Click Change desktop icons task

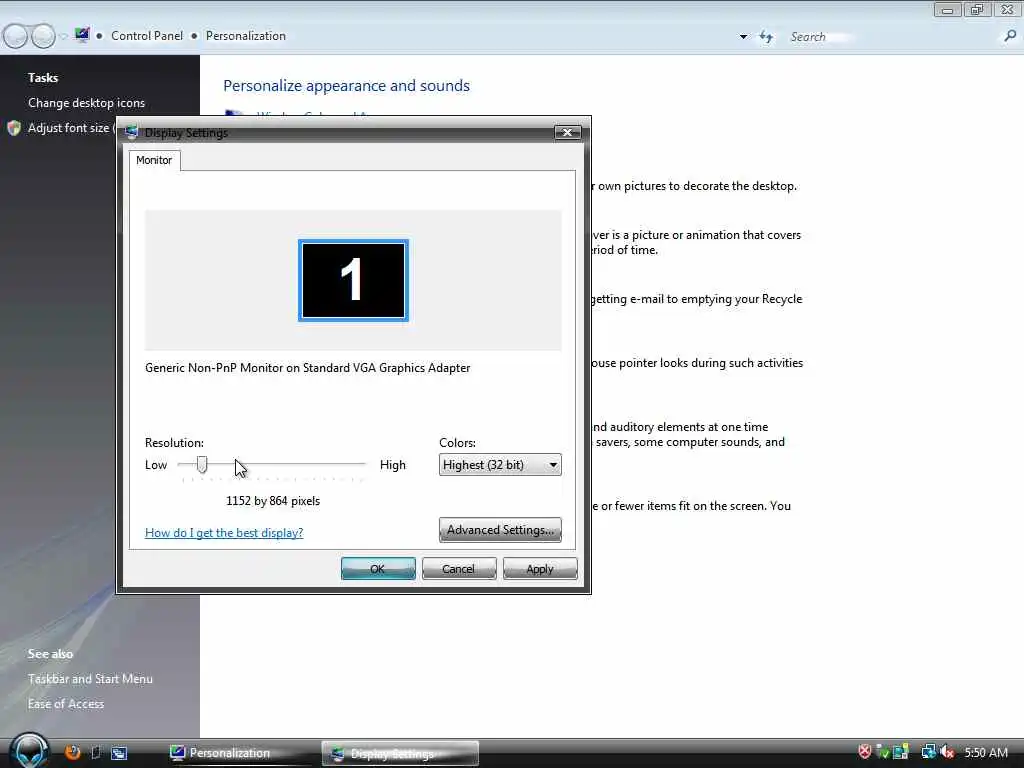click(x=86, y=103)
